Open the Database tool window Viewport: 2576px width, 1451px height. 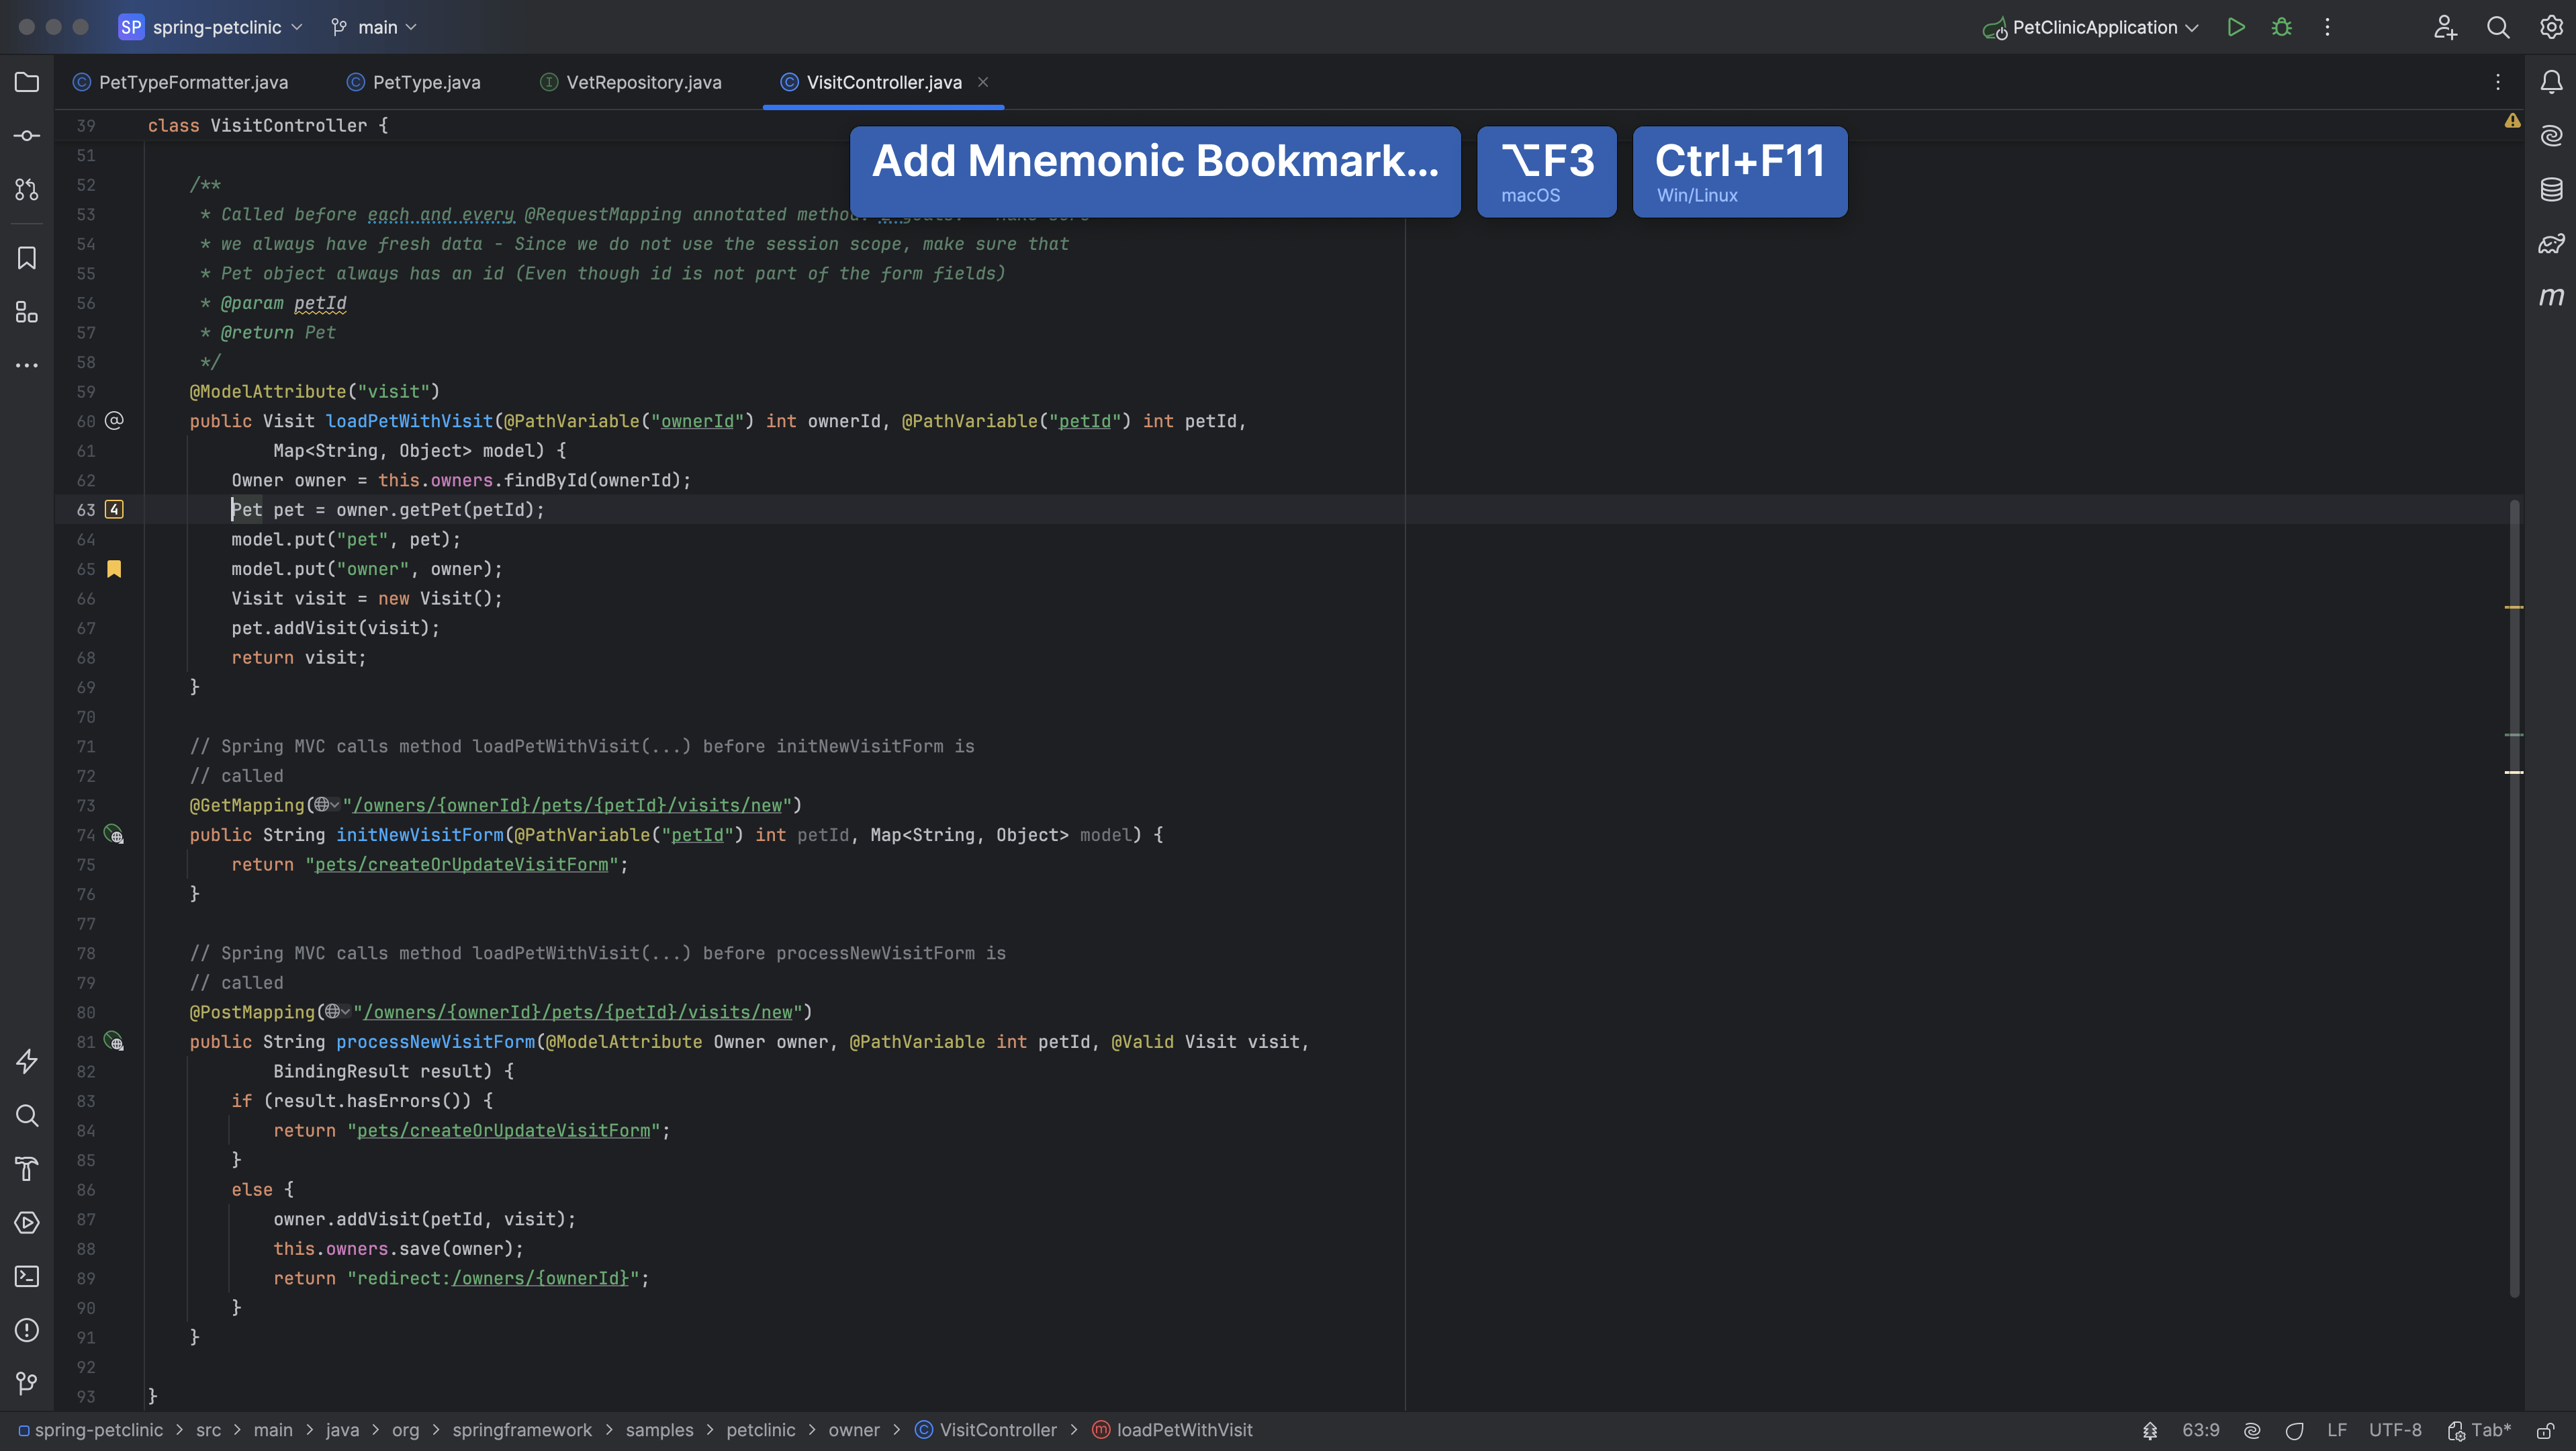2551,189
